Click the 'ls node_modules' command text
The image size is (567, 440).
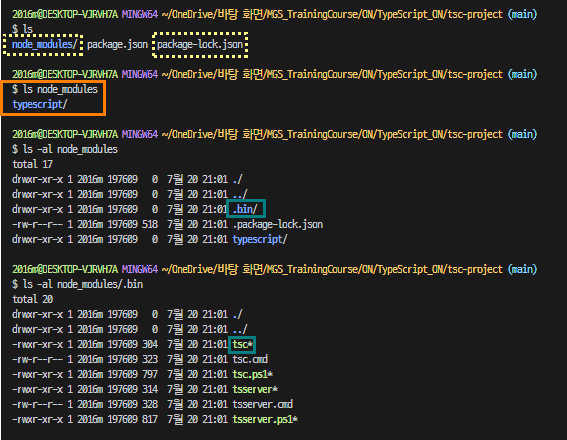[60, 89]
